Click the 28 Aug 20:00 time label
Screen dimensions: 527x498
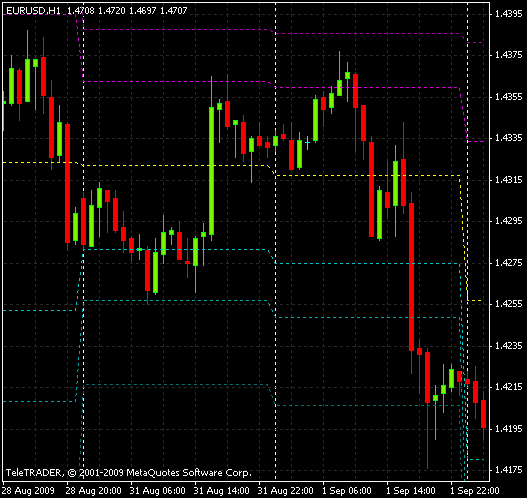pyautogui.click(x=93, y=491)
